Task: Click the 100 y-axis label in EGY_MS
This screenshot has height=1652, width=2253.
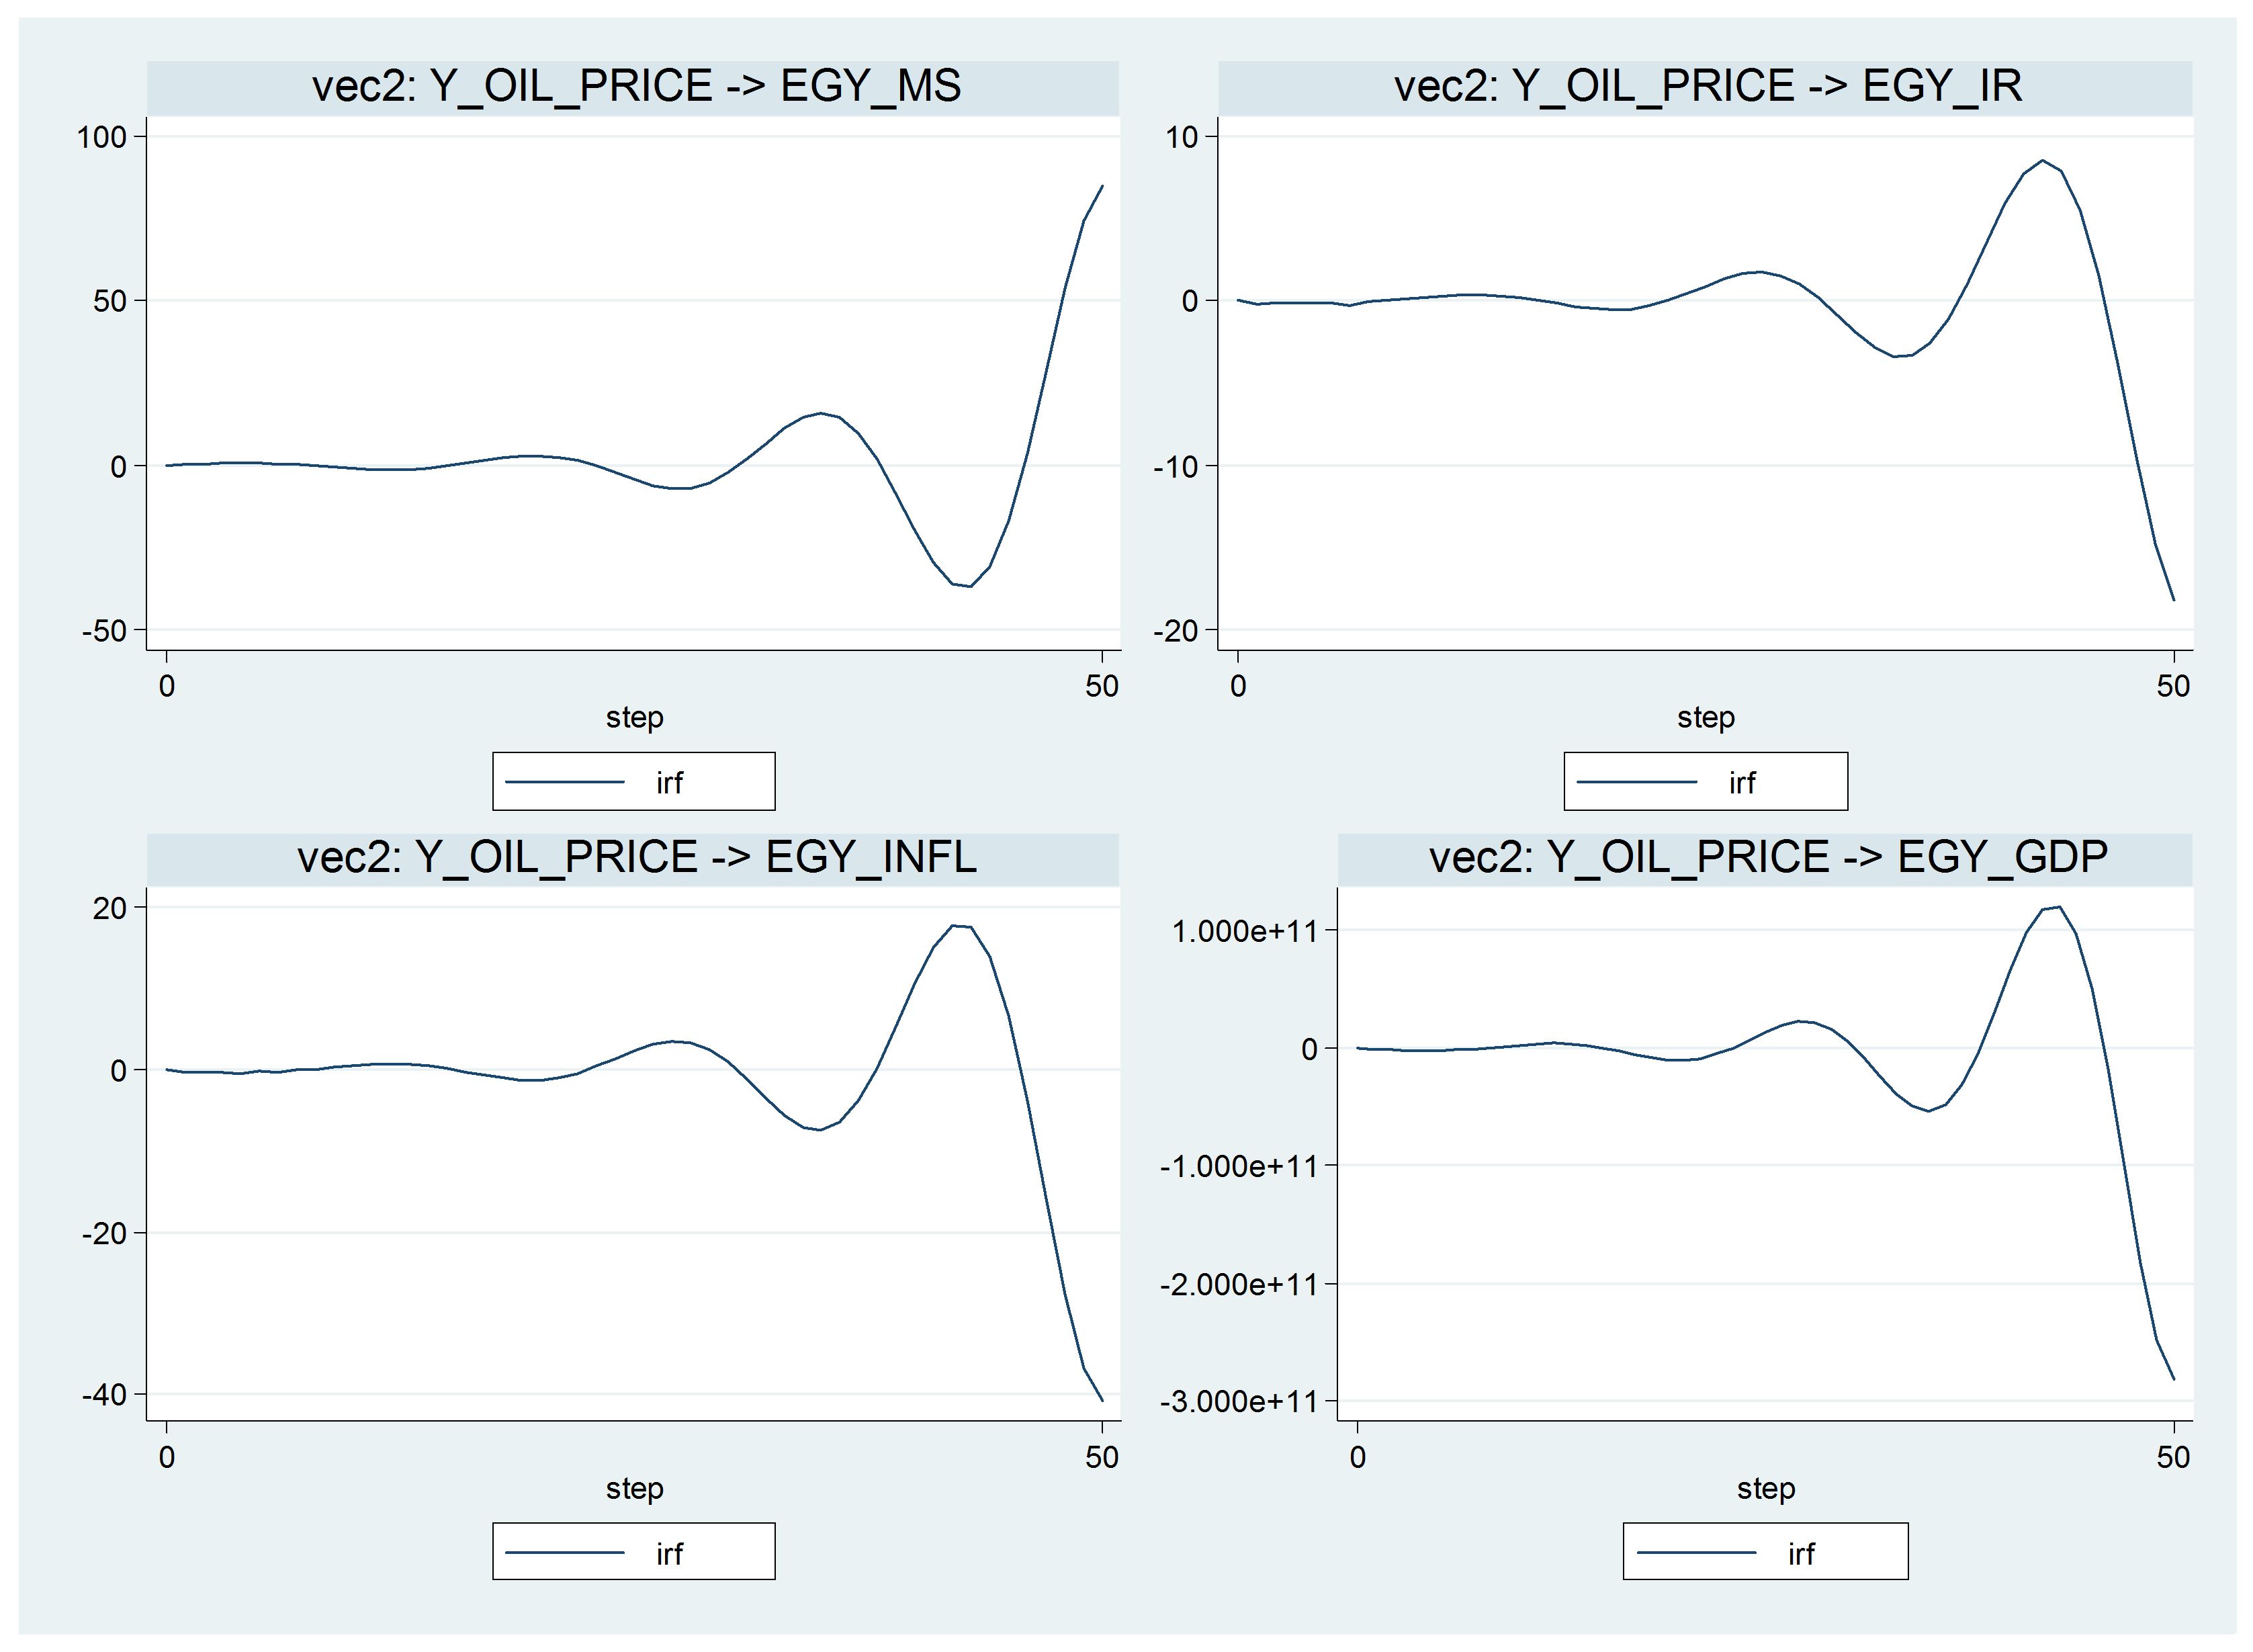Action: click(102, 137)
